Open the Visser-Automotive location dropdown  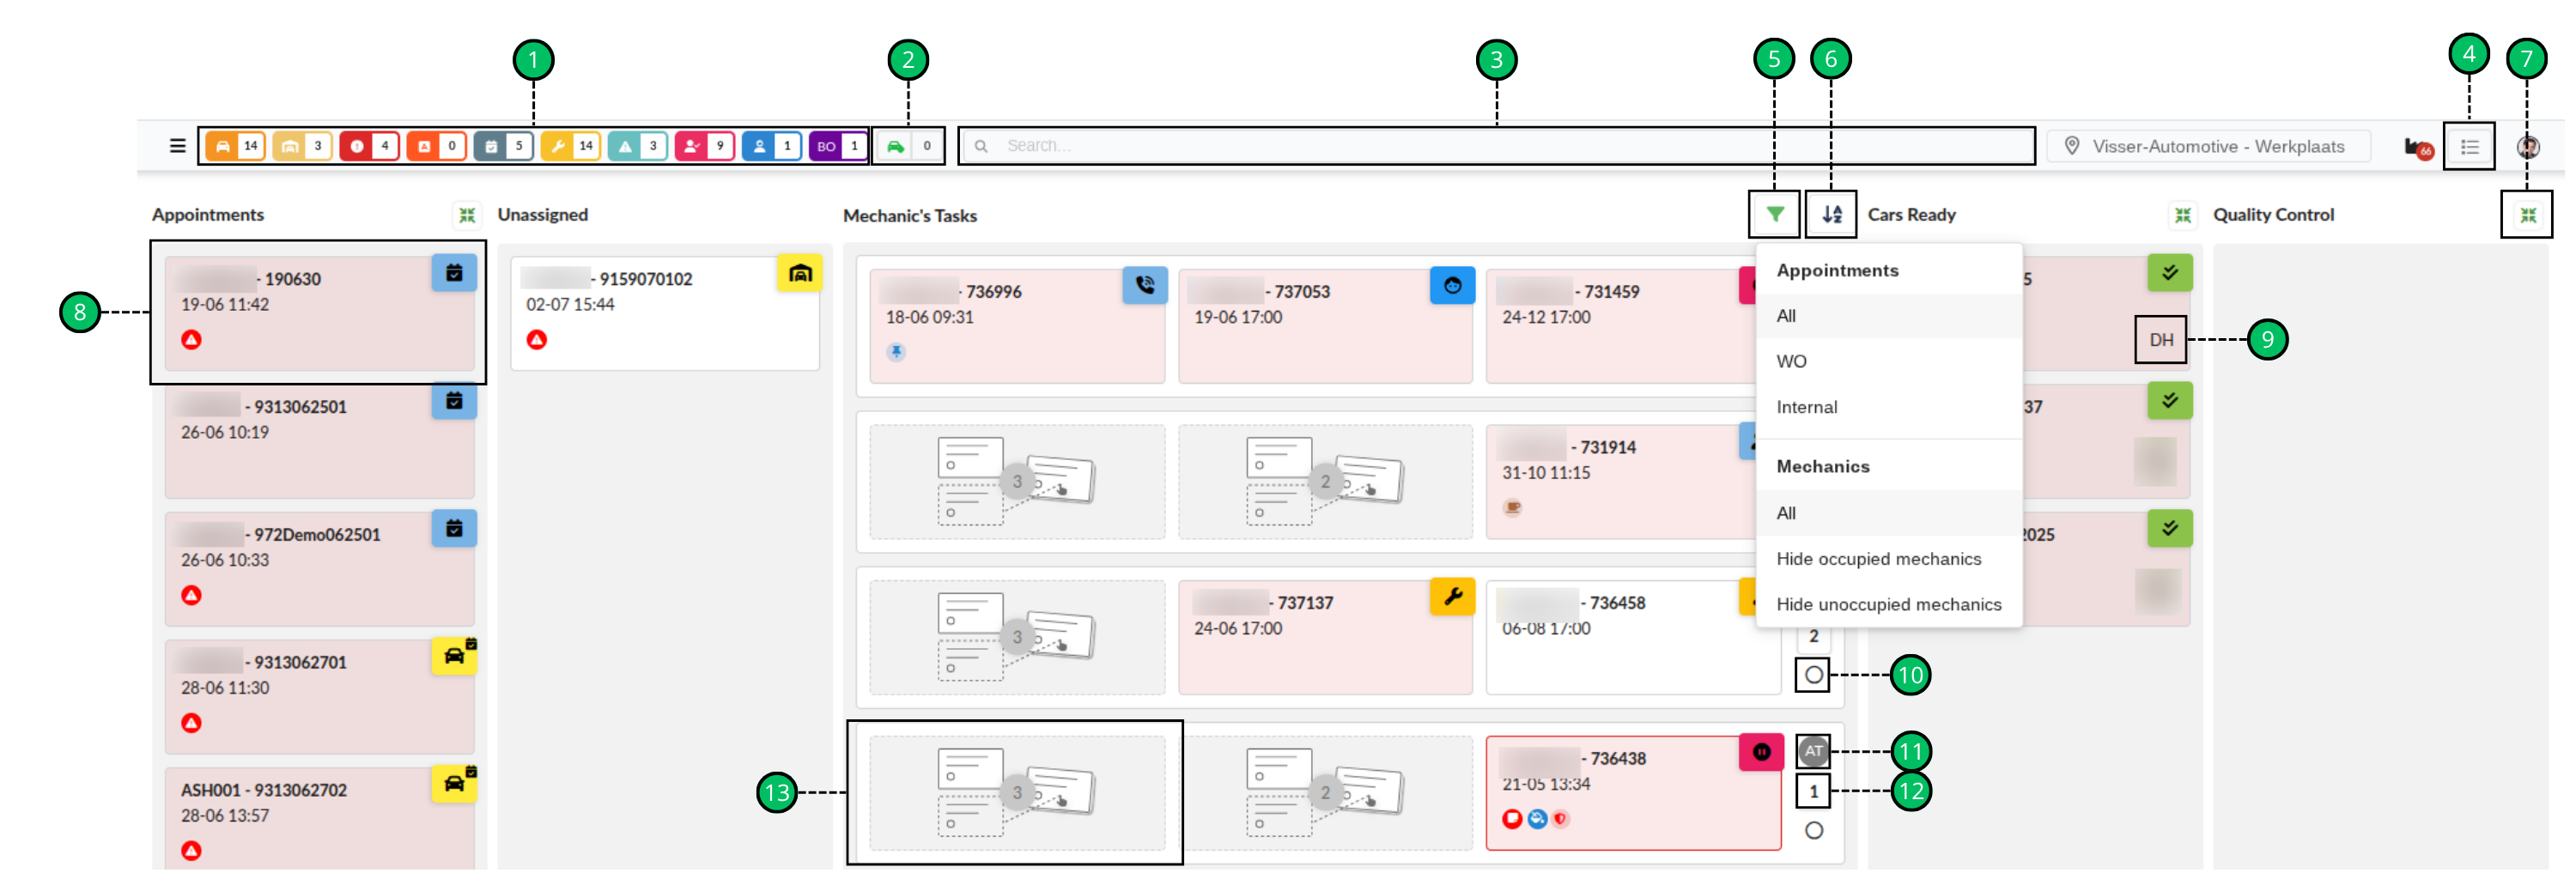[x=2207, y=146]
